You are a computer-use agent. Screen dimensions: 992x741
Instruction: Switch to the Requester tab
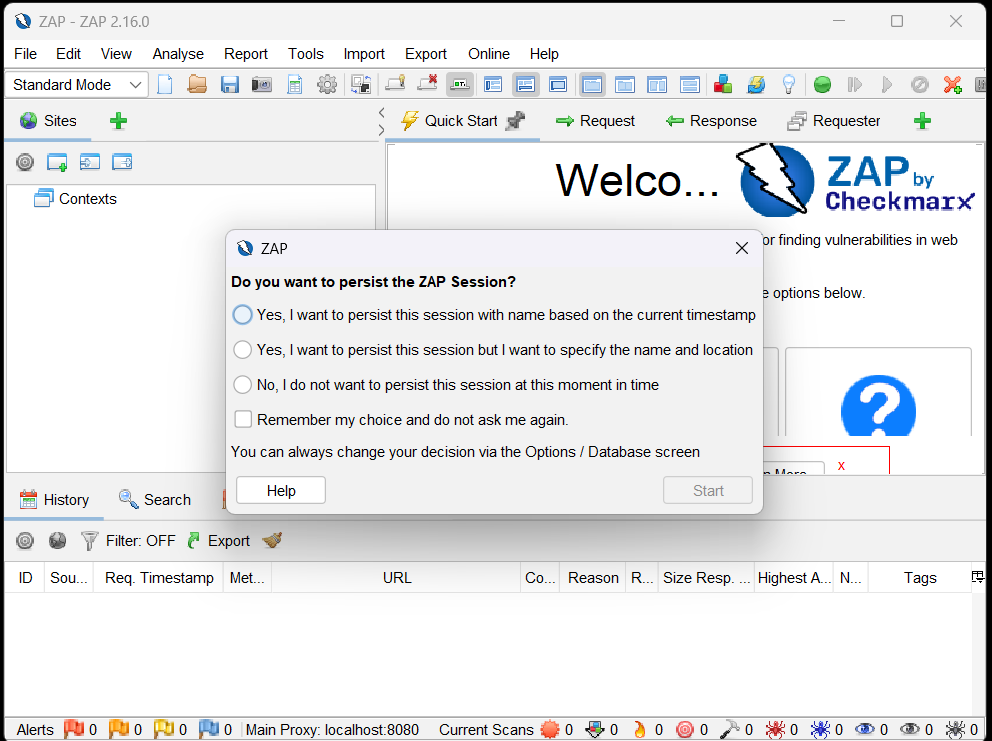click(834, 120)
